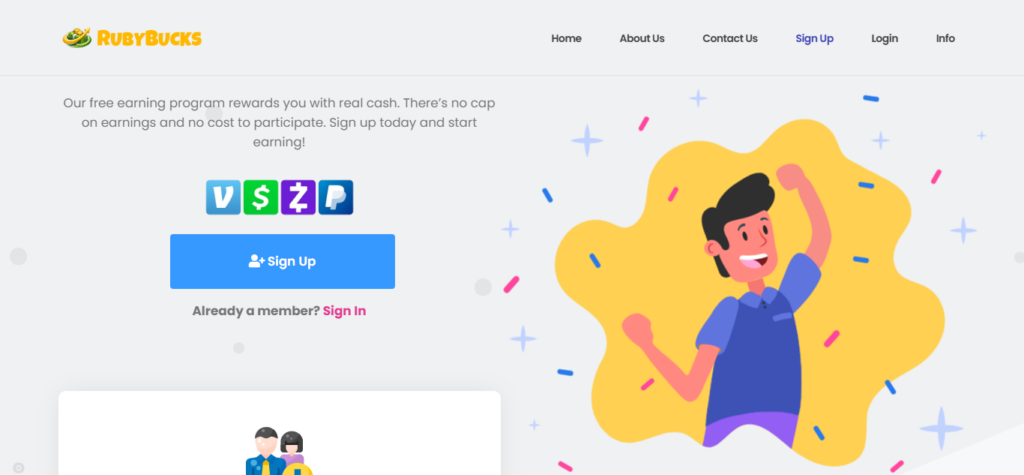The height and width of the screenshot is (475, 1024).
Task: Go to About Us page
Action: (642, 39)
